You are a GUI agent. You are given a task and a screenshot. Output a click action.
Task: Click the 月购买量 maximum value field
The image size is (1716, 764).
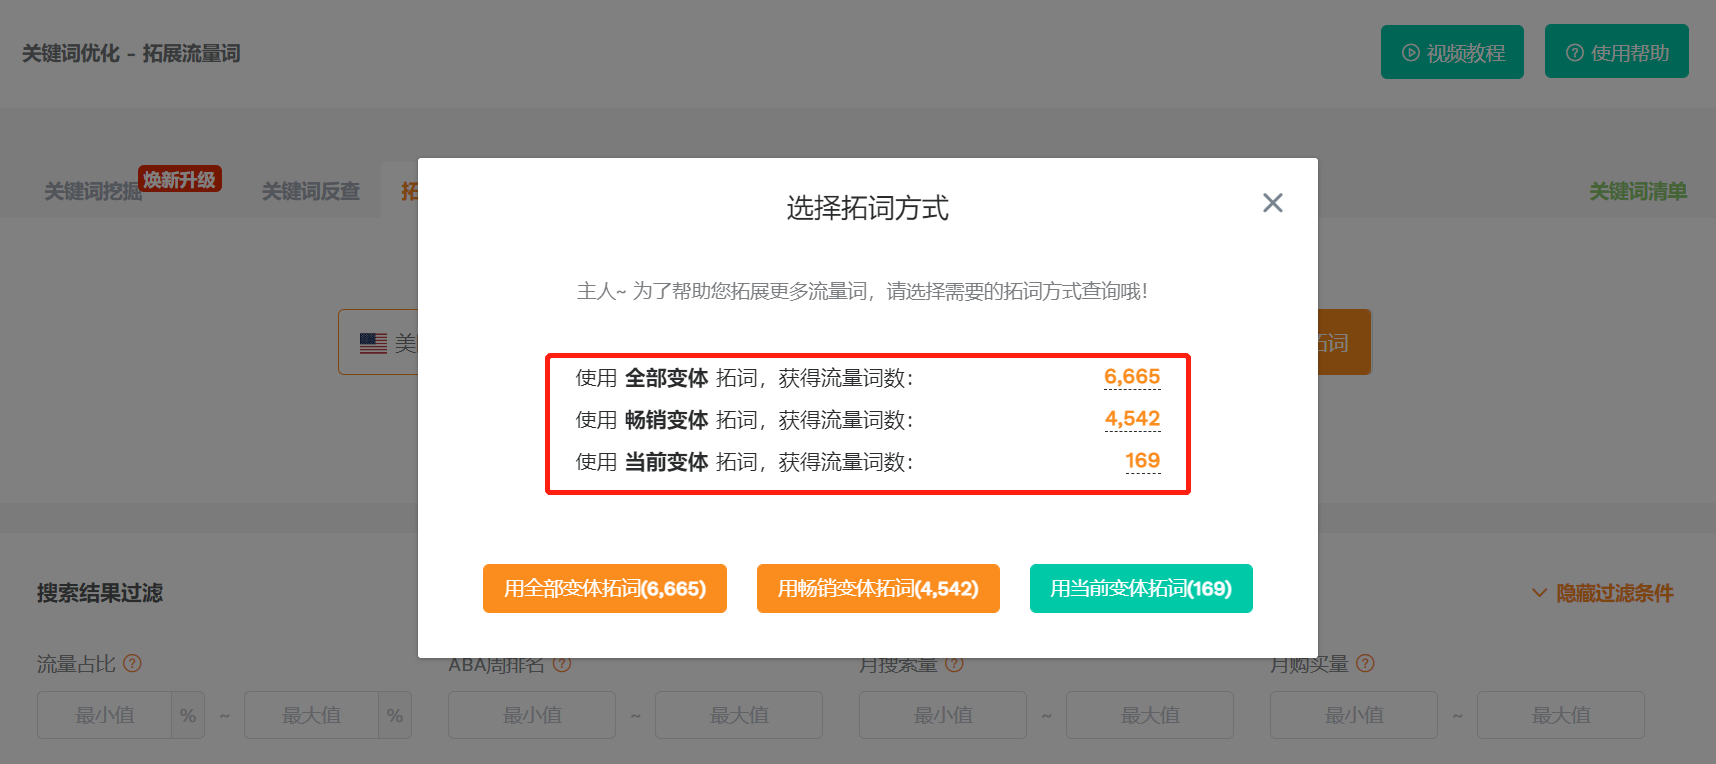click(x=1561, y=715)
